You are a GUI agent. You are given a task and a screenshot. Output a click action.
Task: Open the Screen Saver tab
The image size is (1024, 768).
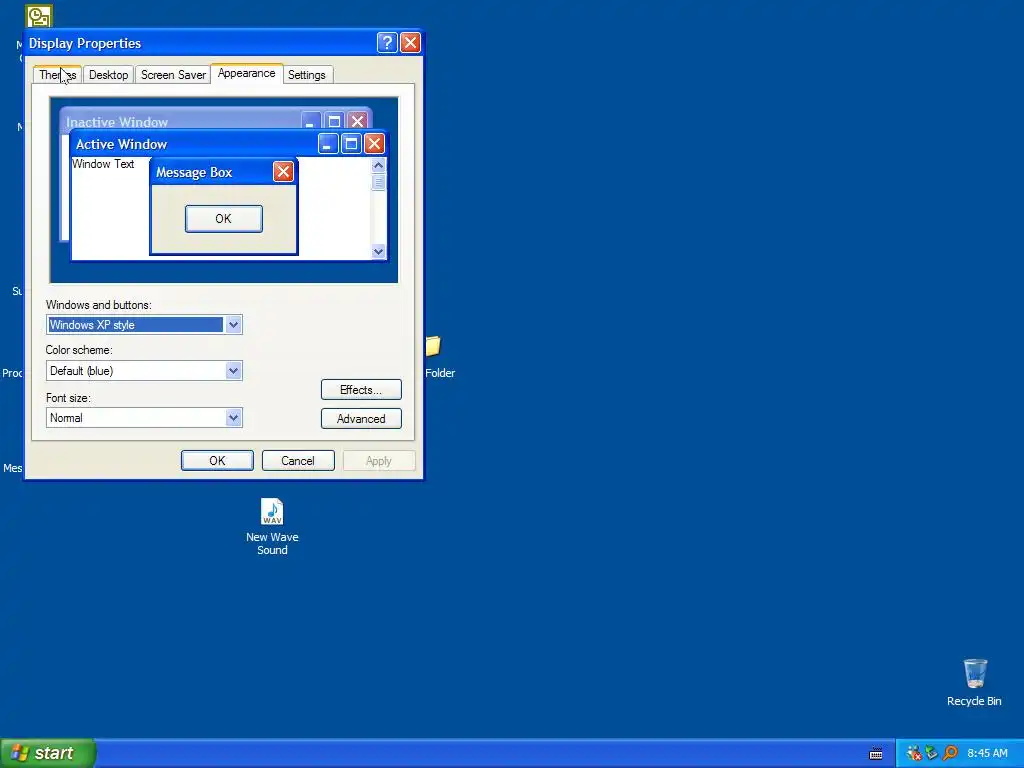pyautogui.click(x=173, y=74)
